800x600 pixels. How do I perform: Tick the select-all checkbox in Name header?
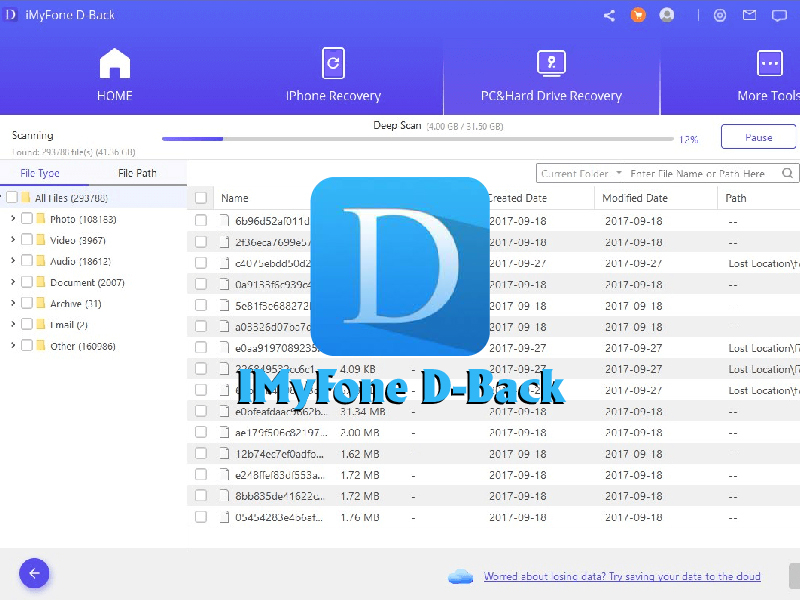[x=201, y=198]
